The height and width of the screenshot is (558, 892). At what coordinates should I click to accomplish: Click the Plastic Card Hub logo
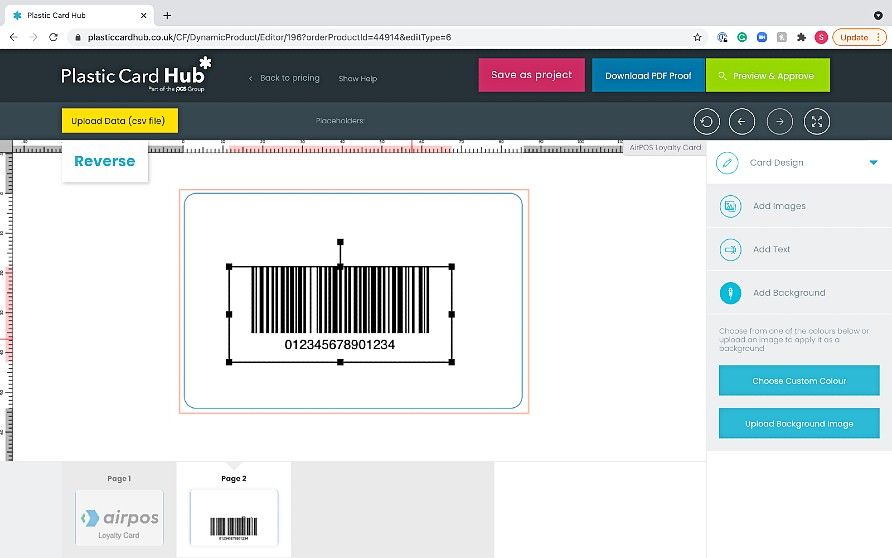tap(137, 75)
